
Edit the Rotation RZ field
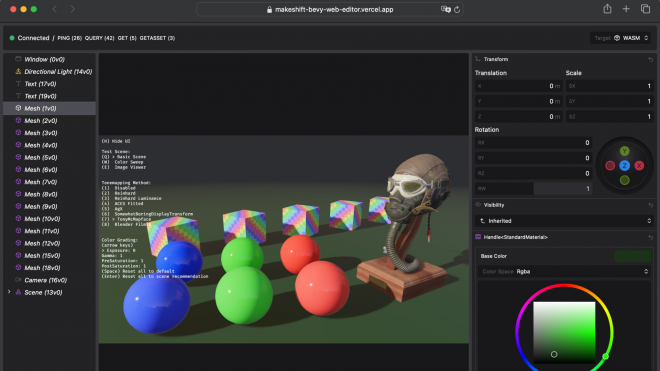point(533,173)
